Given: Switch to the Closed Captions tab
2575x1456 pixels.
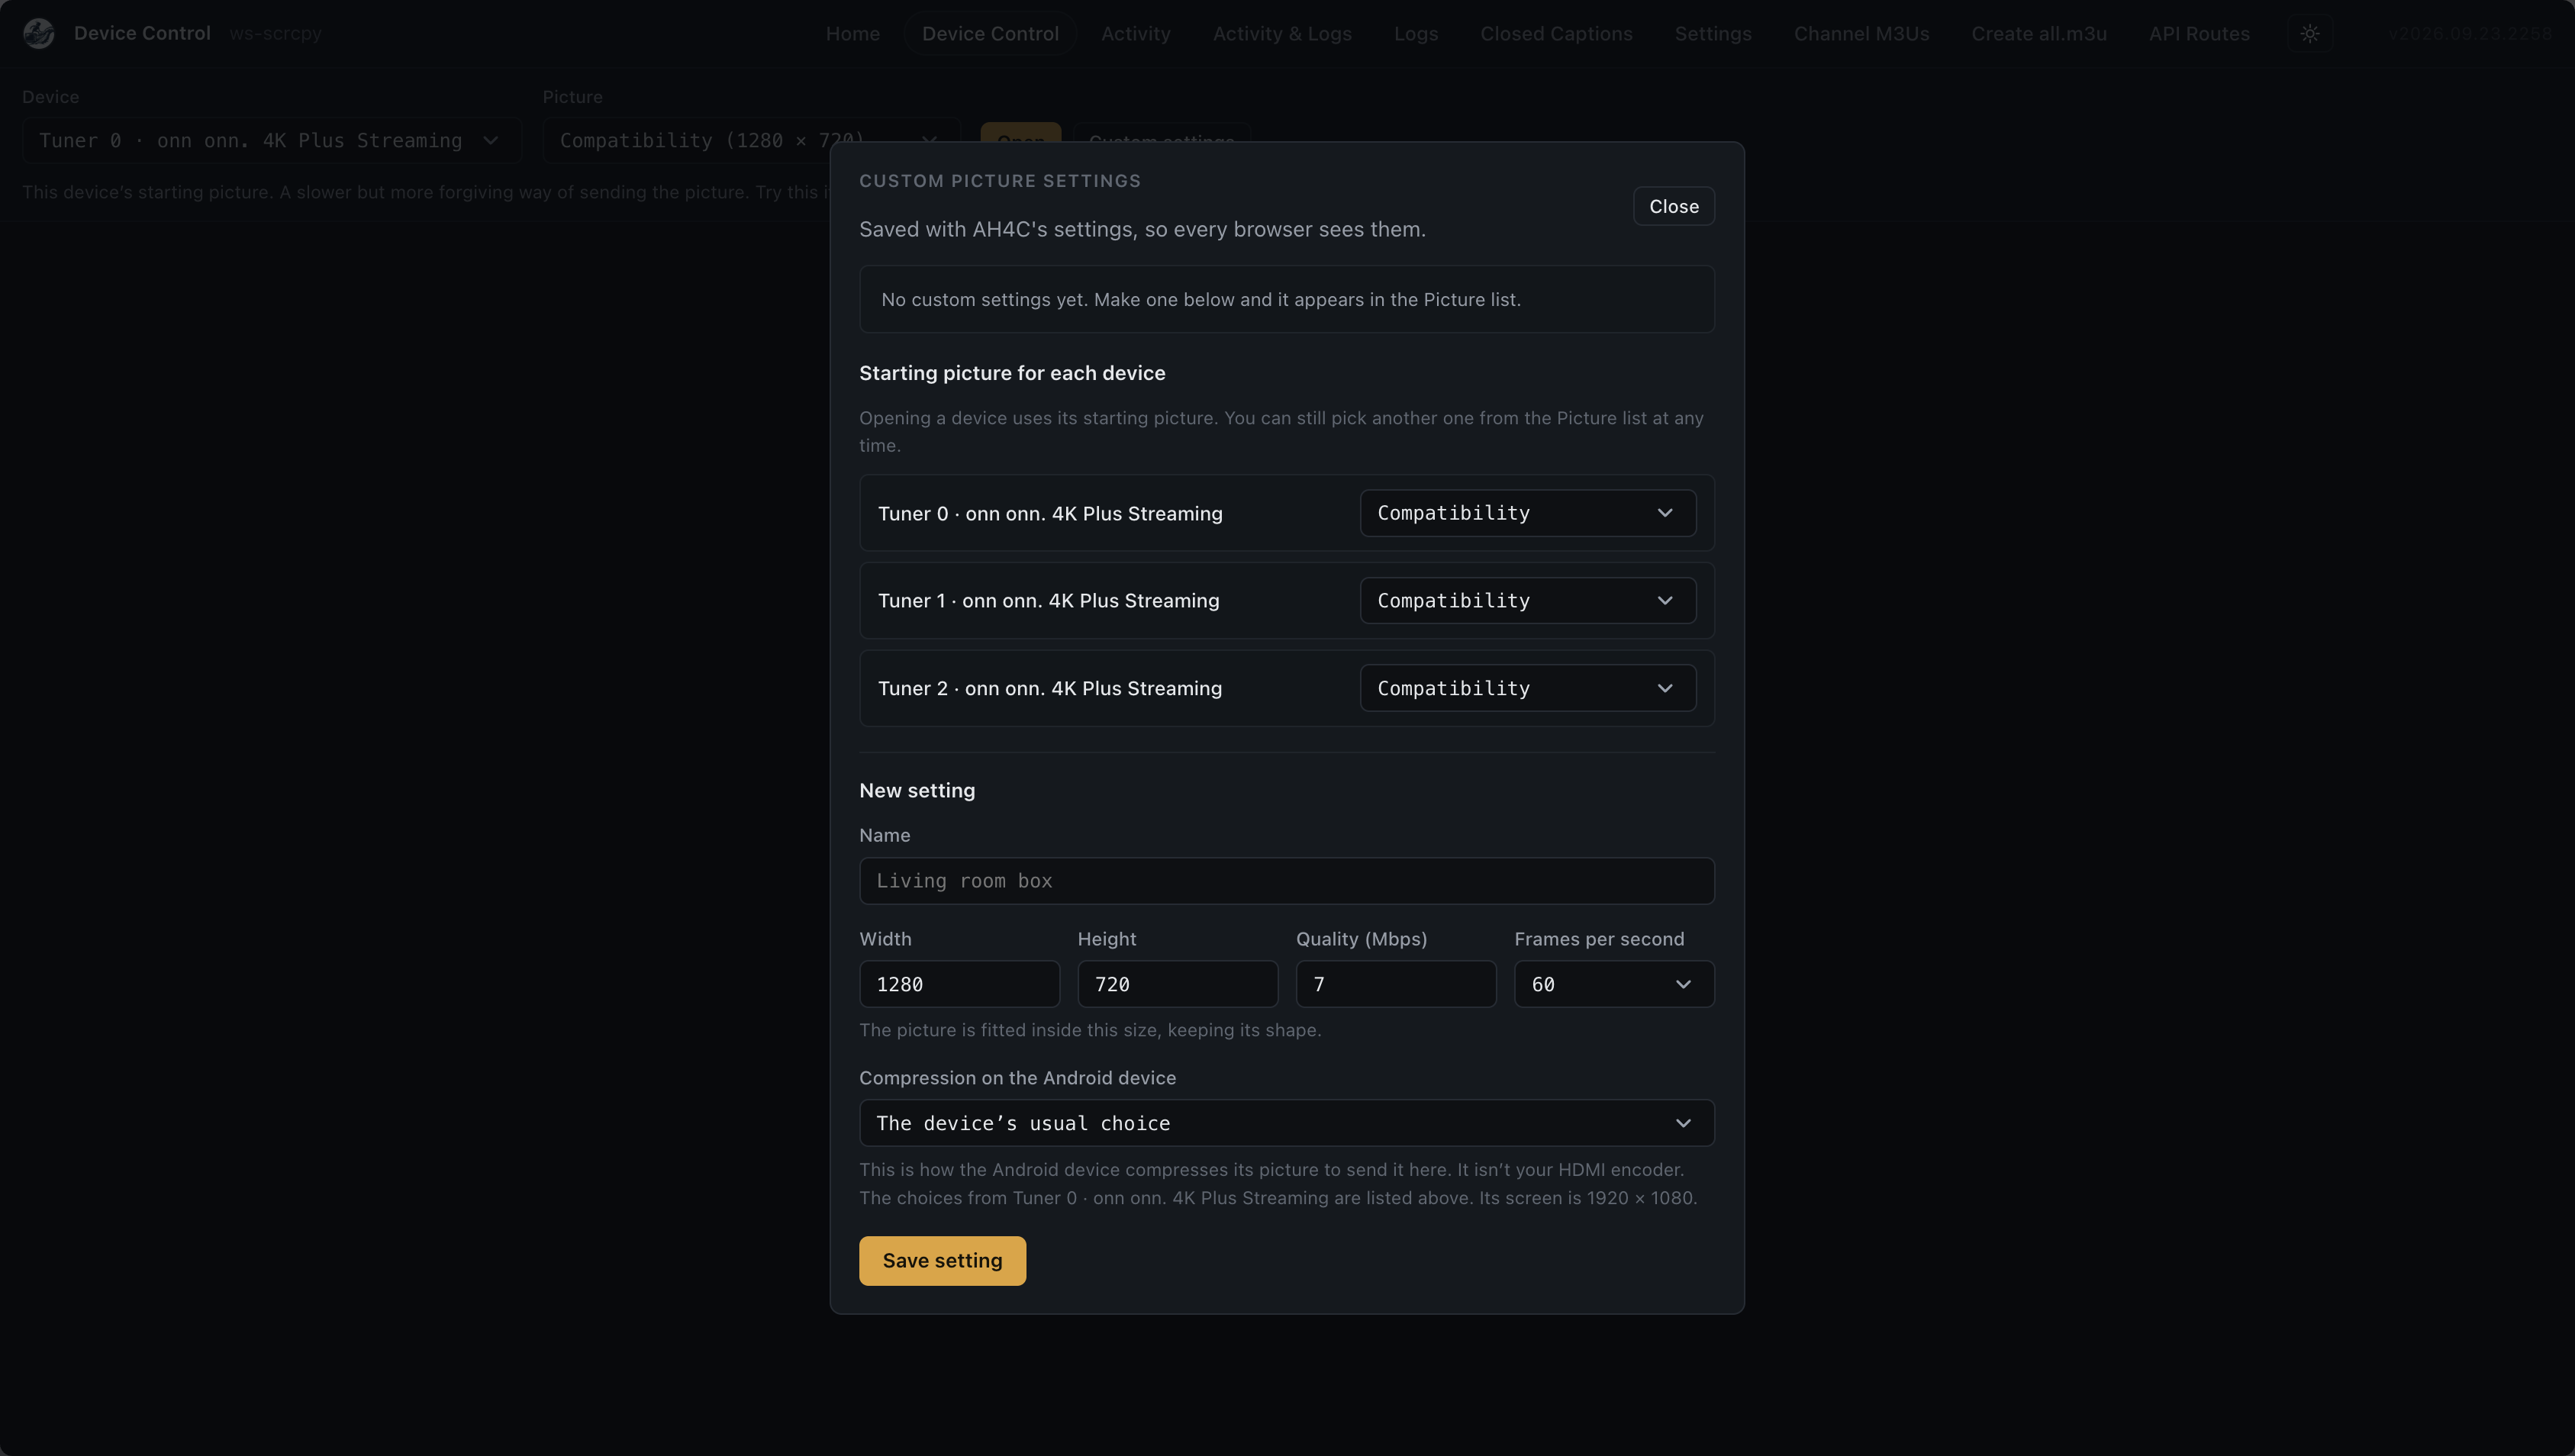Looking at the screenshot, I should coord(1555,33).
